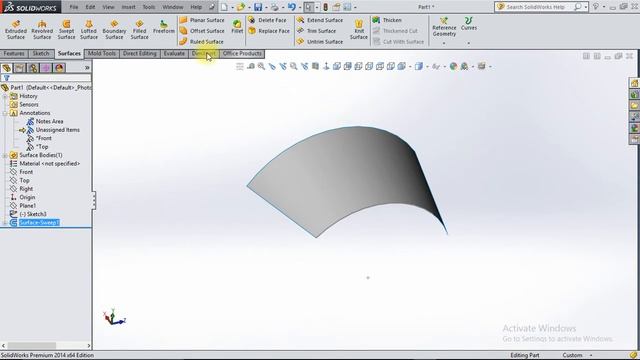640x360 pixels.
Task: Open the ConfigurationManager tab icon
Action: click(33, 68)
